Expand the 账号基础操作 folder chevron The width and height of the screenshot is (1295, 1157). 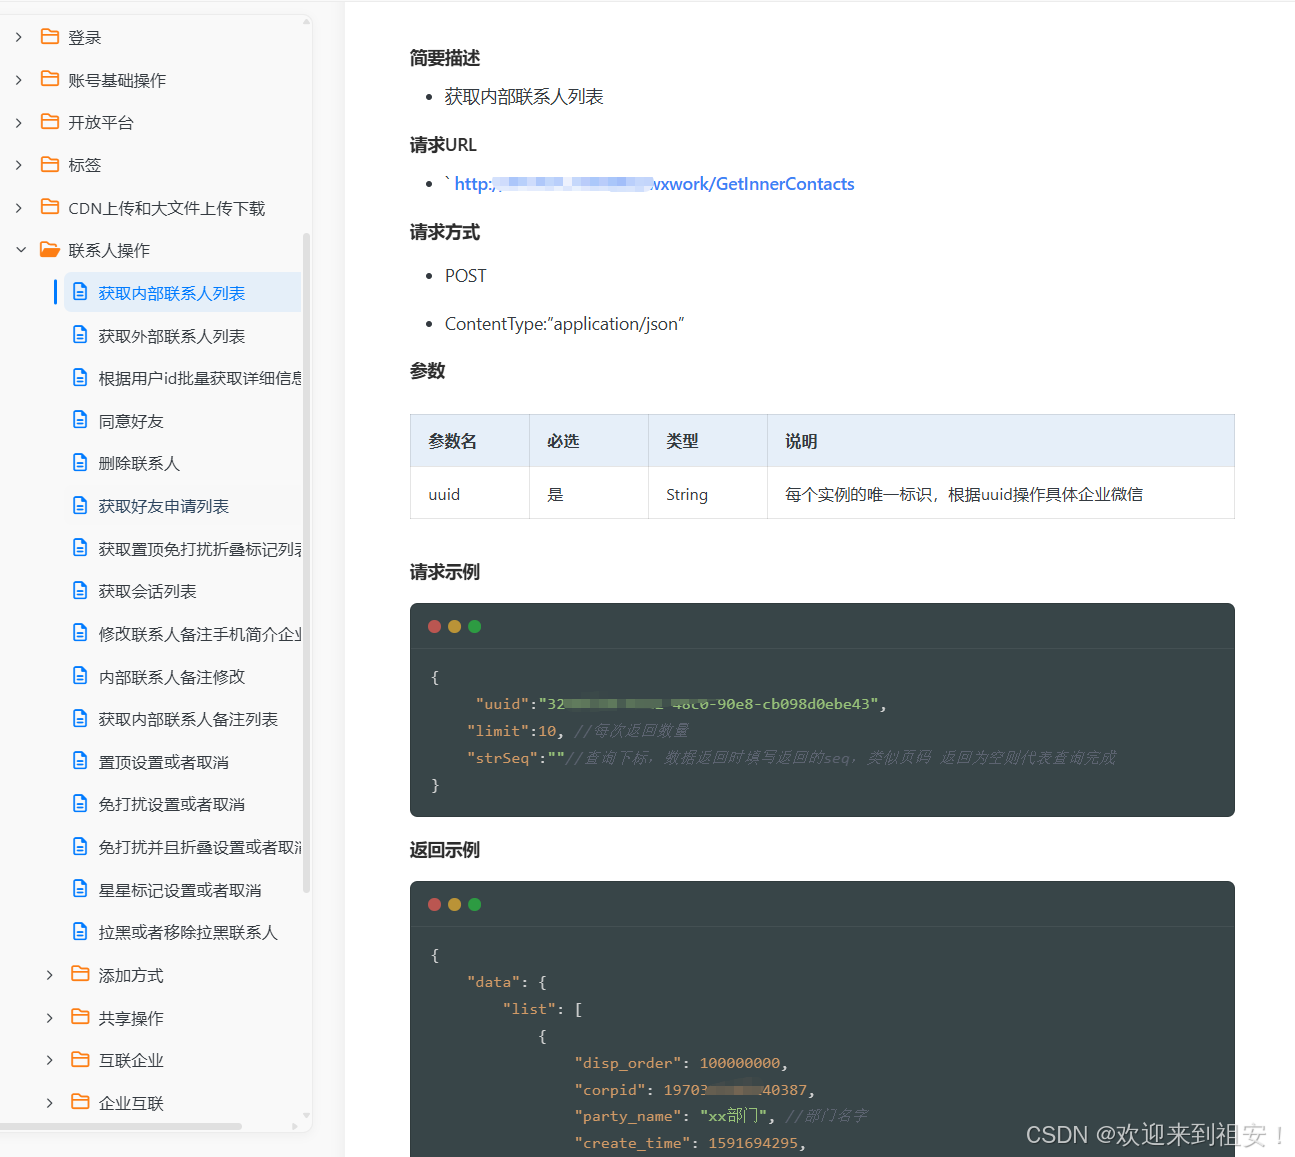click(x=19, y=80)
